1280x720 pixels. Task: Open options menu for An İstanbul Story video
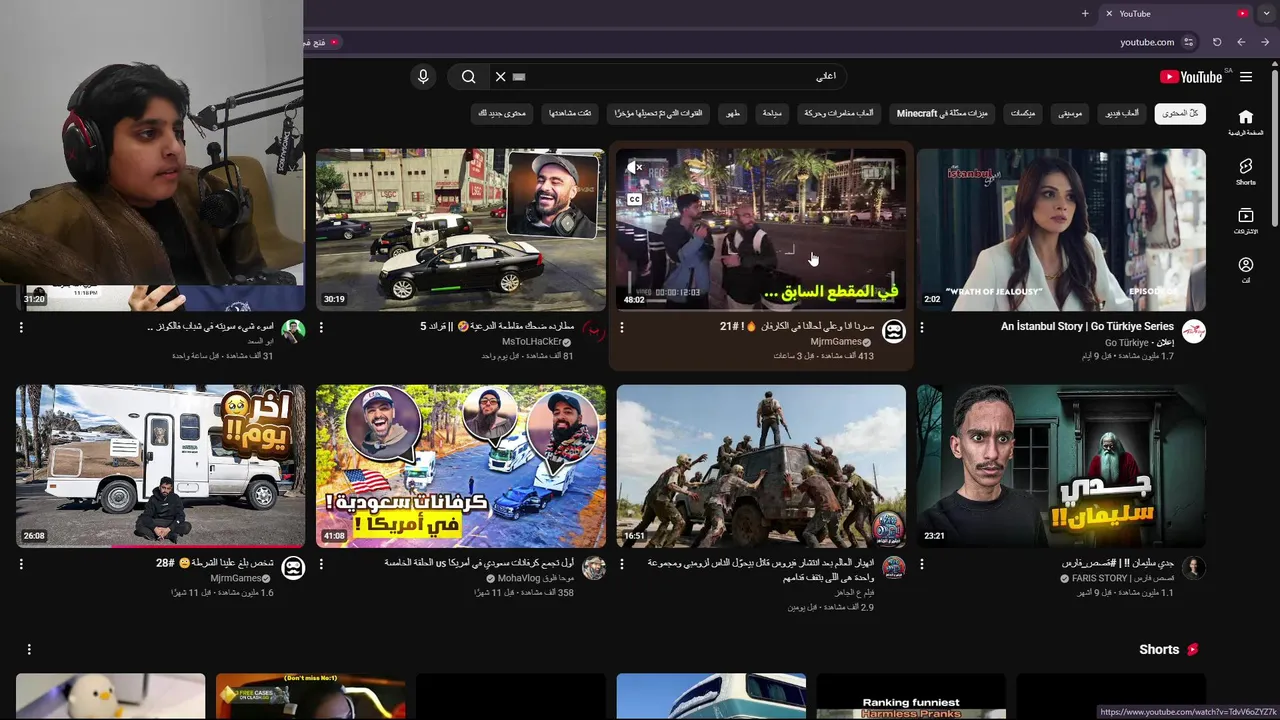921,327
